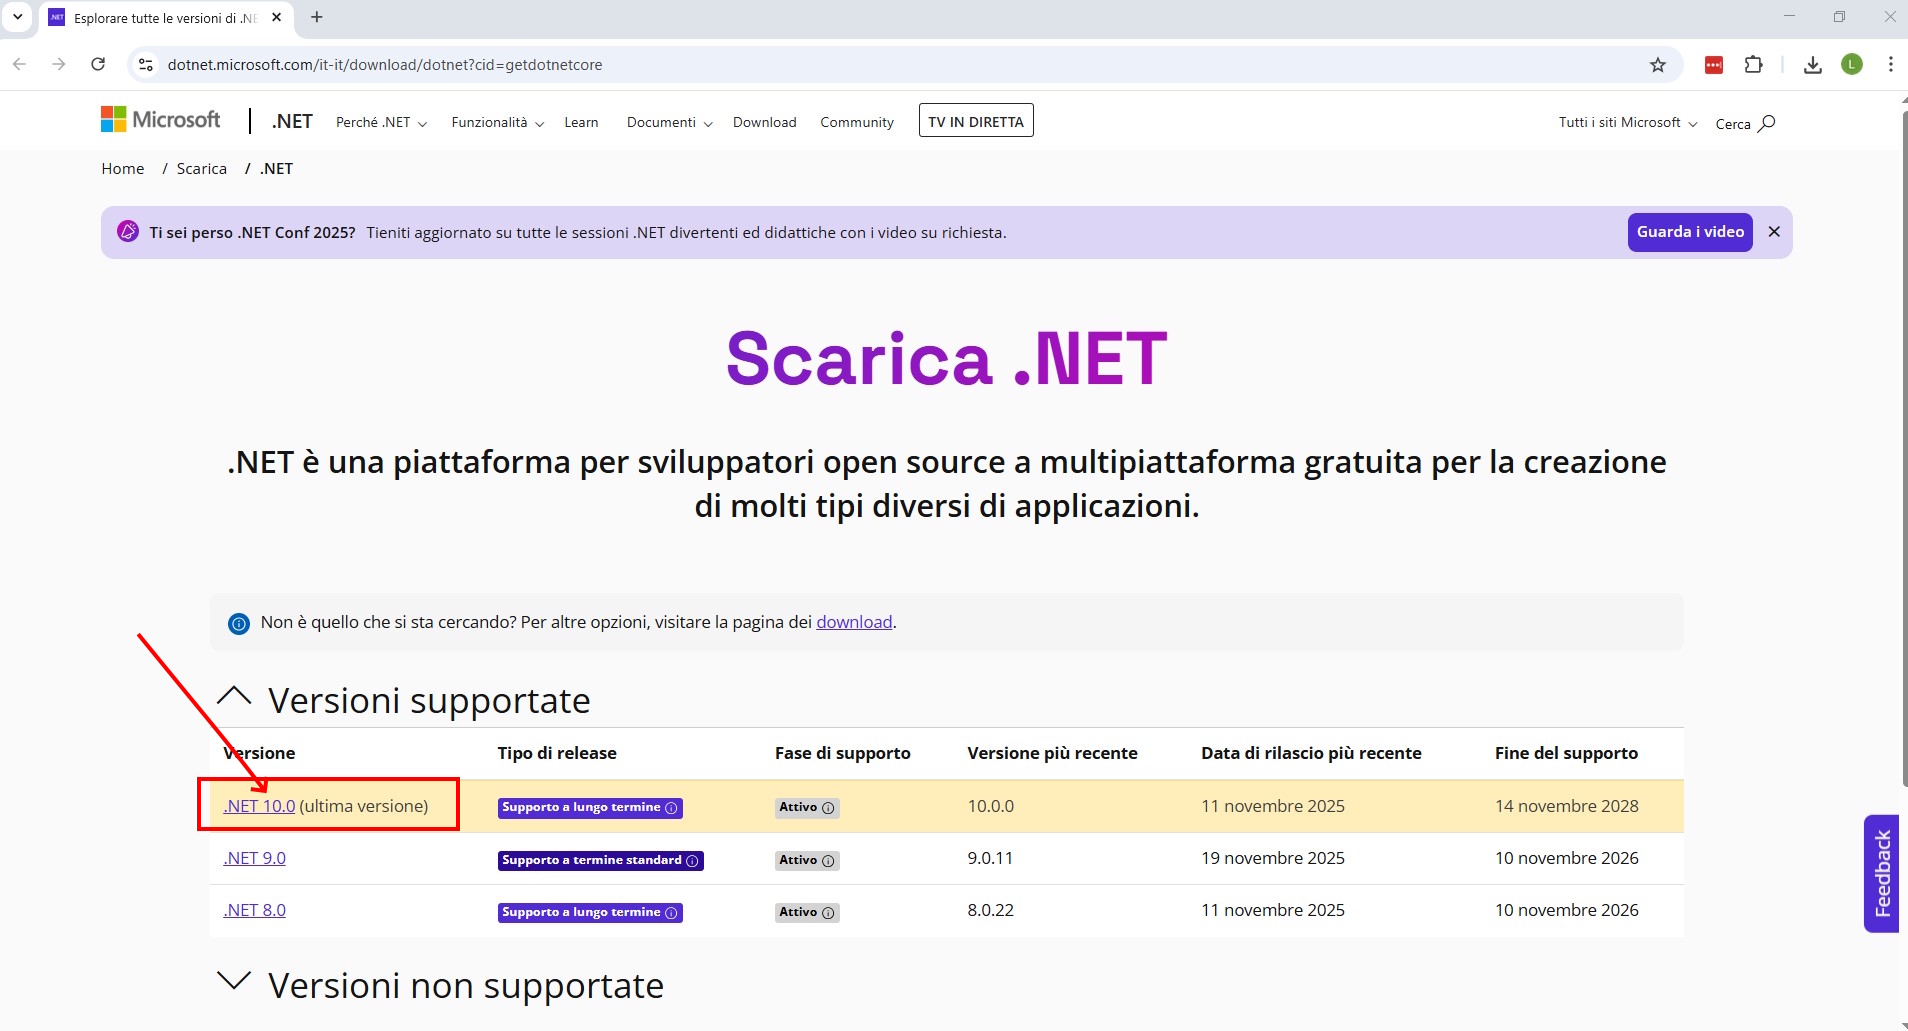Go to the Community menu item
Viewport: 1908px width, 1031px height.
[x=857, y=122]
